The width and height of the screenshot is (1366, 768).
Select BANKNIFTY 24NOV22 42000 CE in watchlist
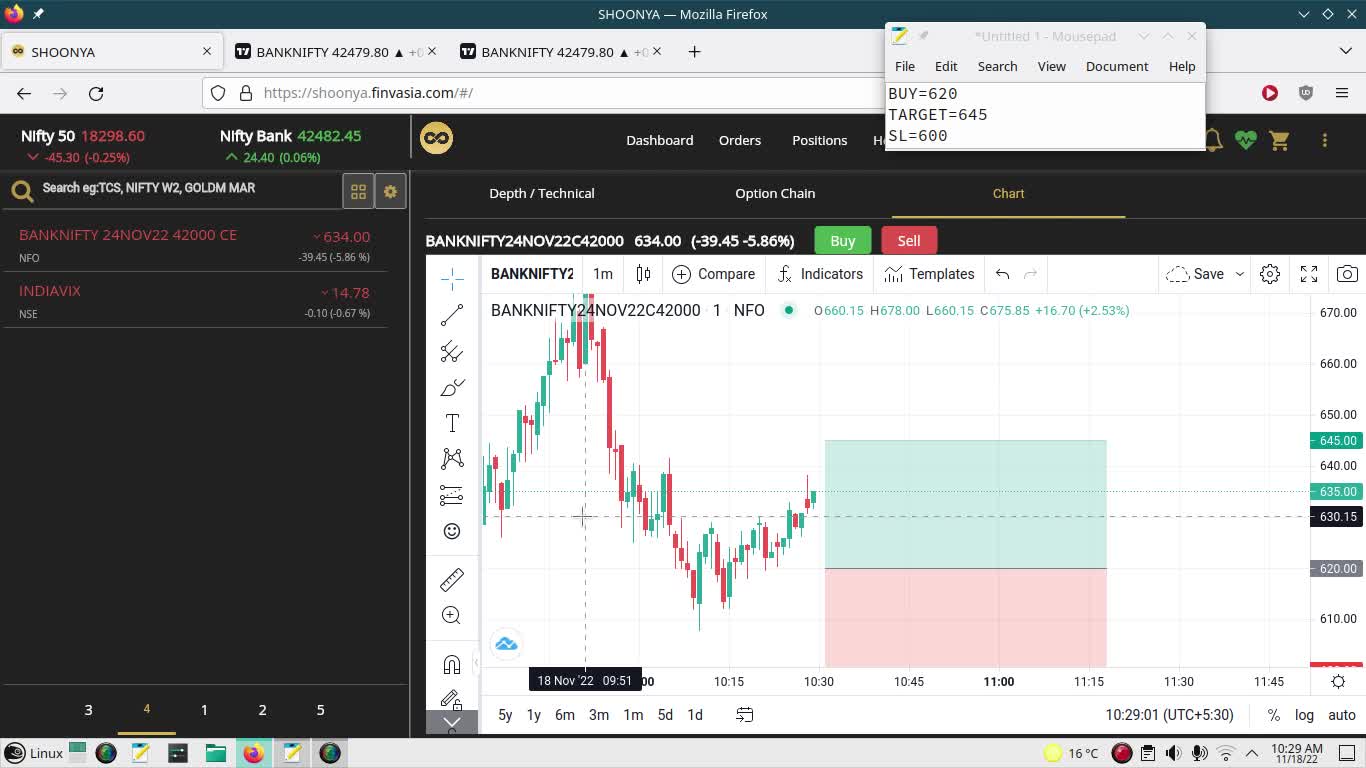pyautogui.click(x=194, y=246)
